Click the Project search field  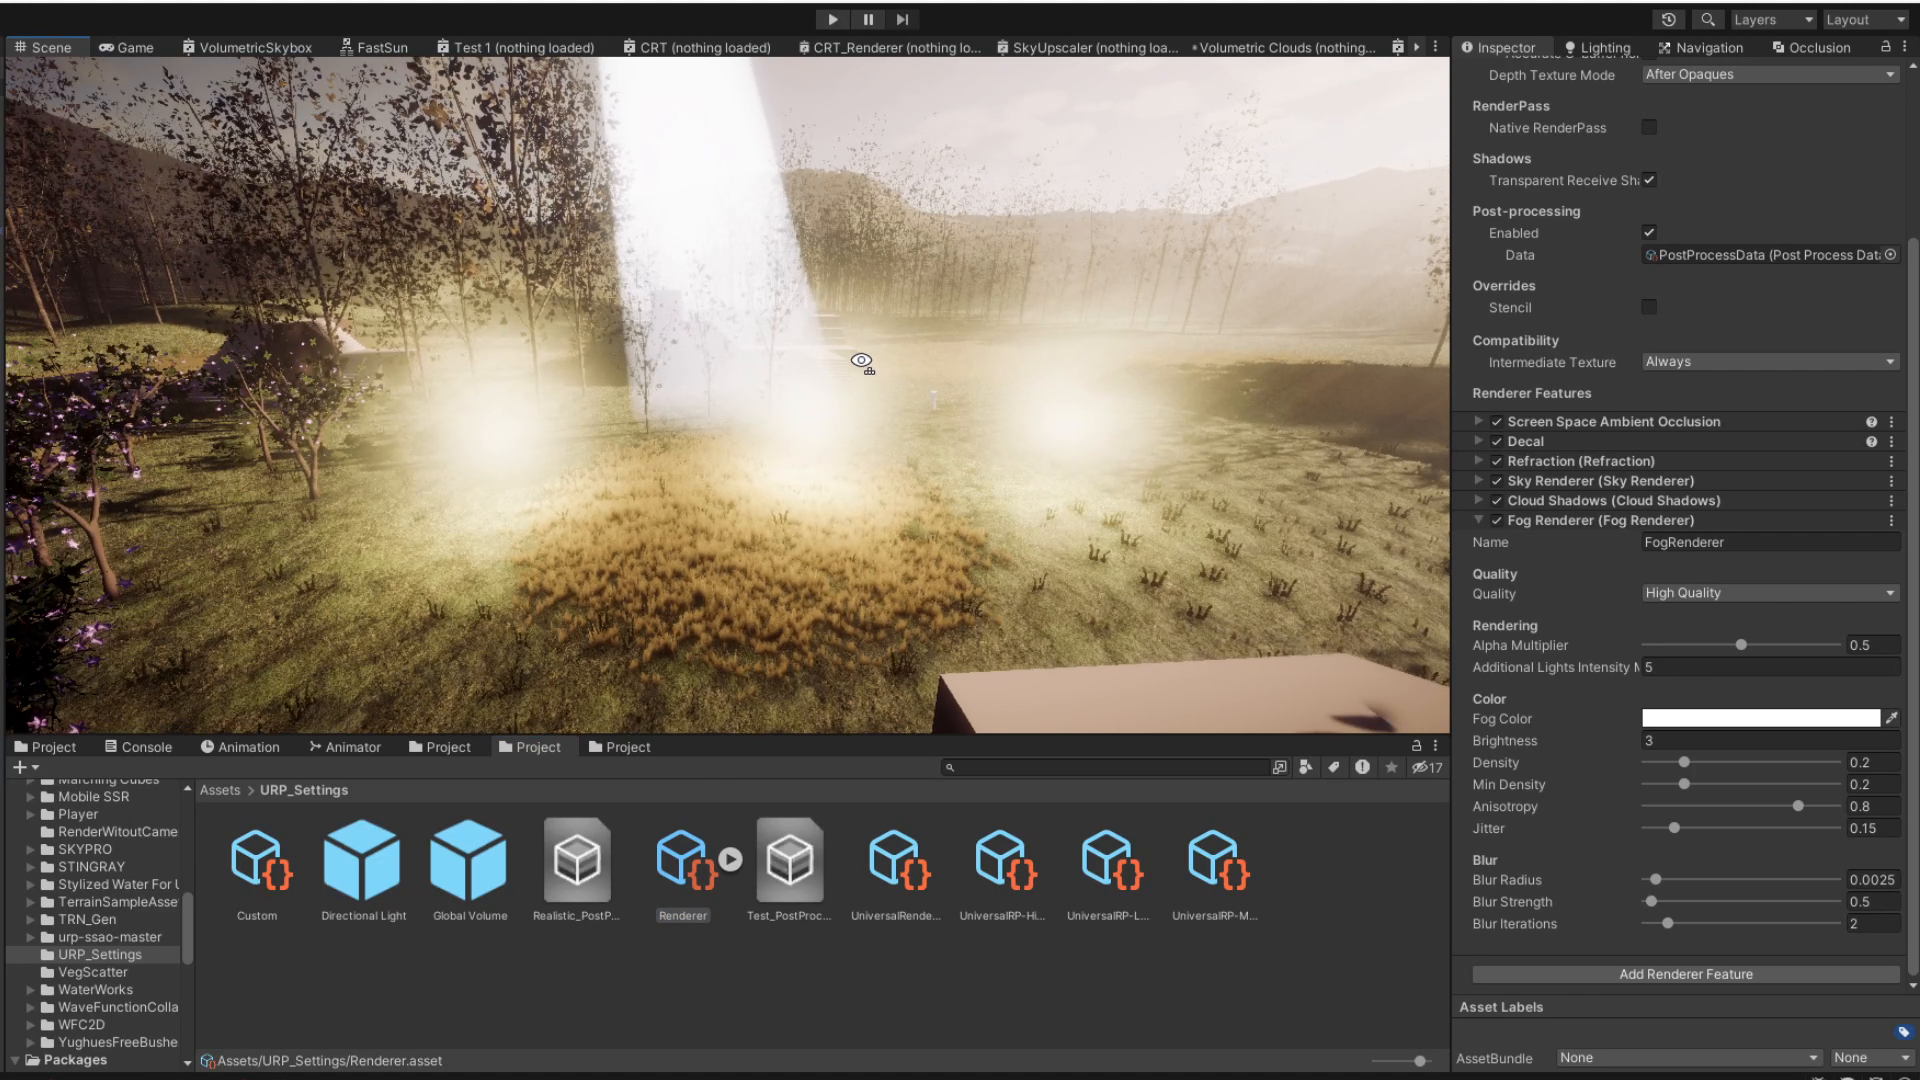pos(1105,767)
